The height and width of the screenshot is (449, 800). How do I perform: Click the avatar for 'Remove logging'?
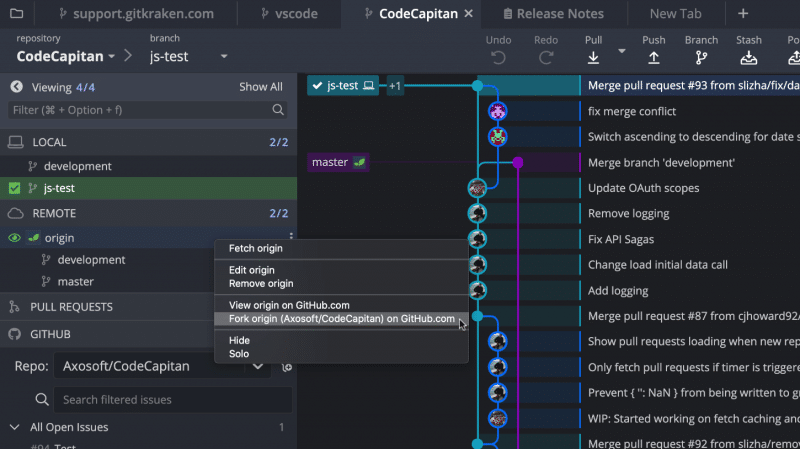[x=477, y=213]
